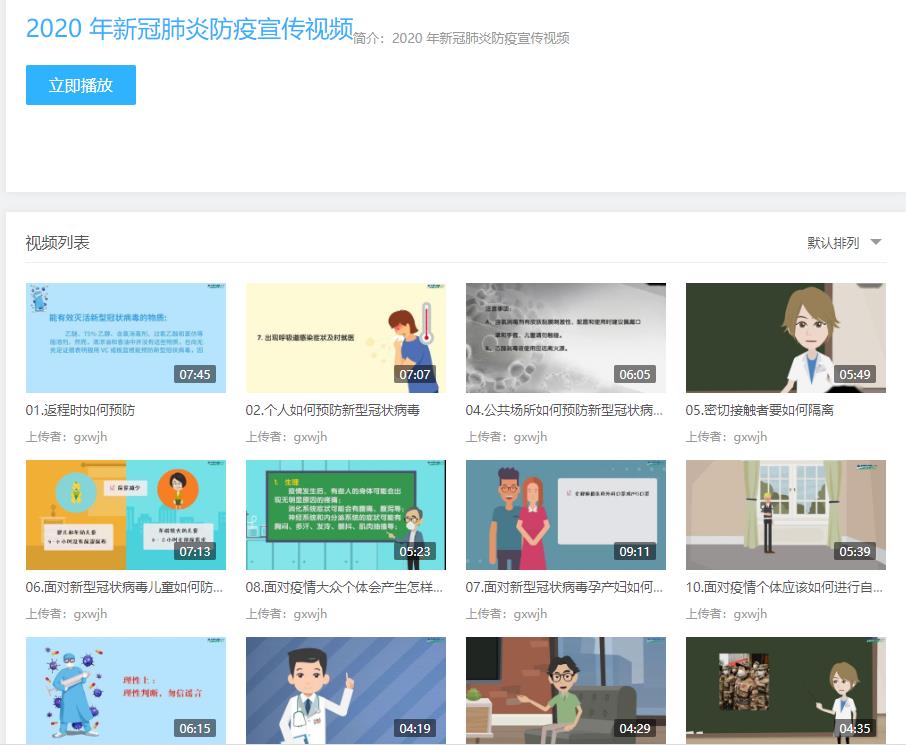906x752 pixels.
Task: Click title link 02.个人如何预防新型冠状病毒
Action: pos(332,410)
